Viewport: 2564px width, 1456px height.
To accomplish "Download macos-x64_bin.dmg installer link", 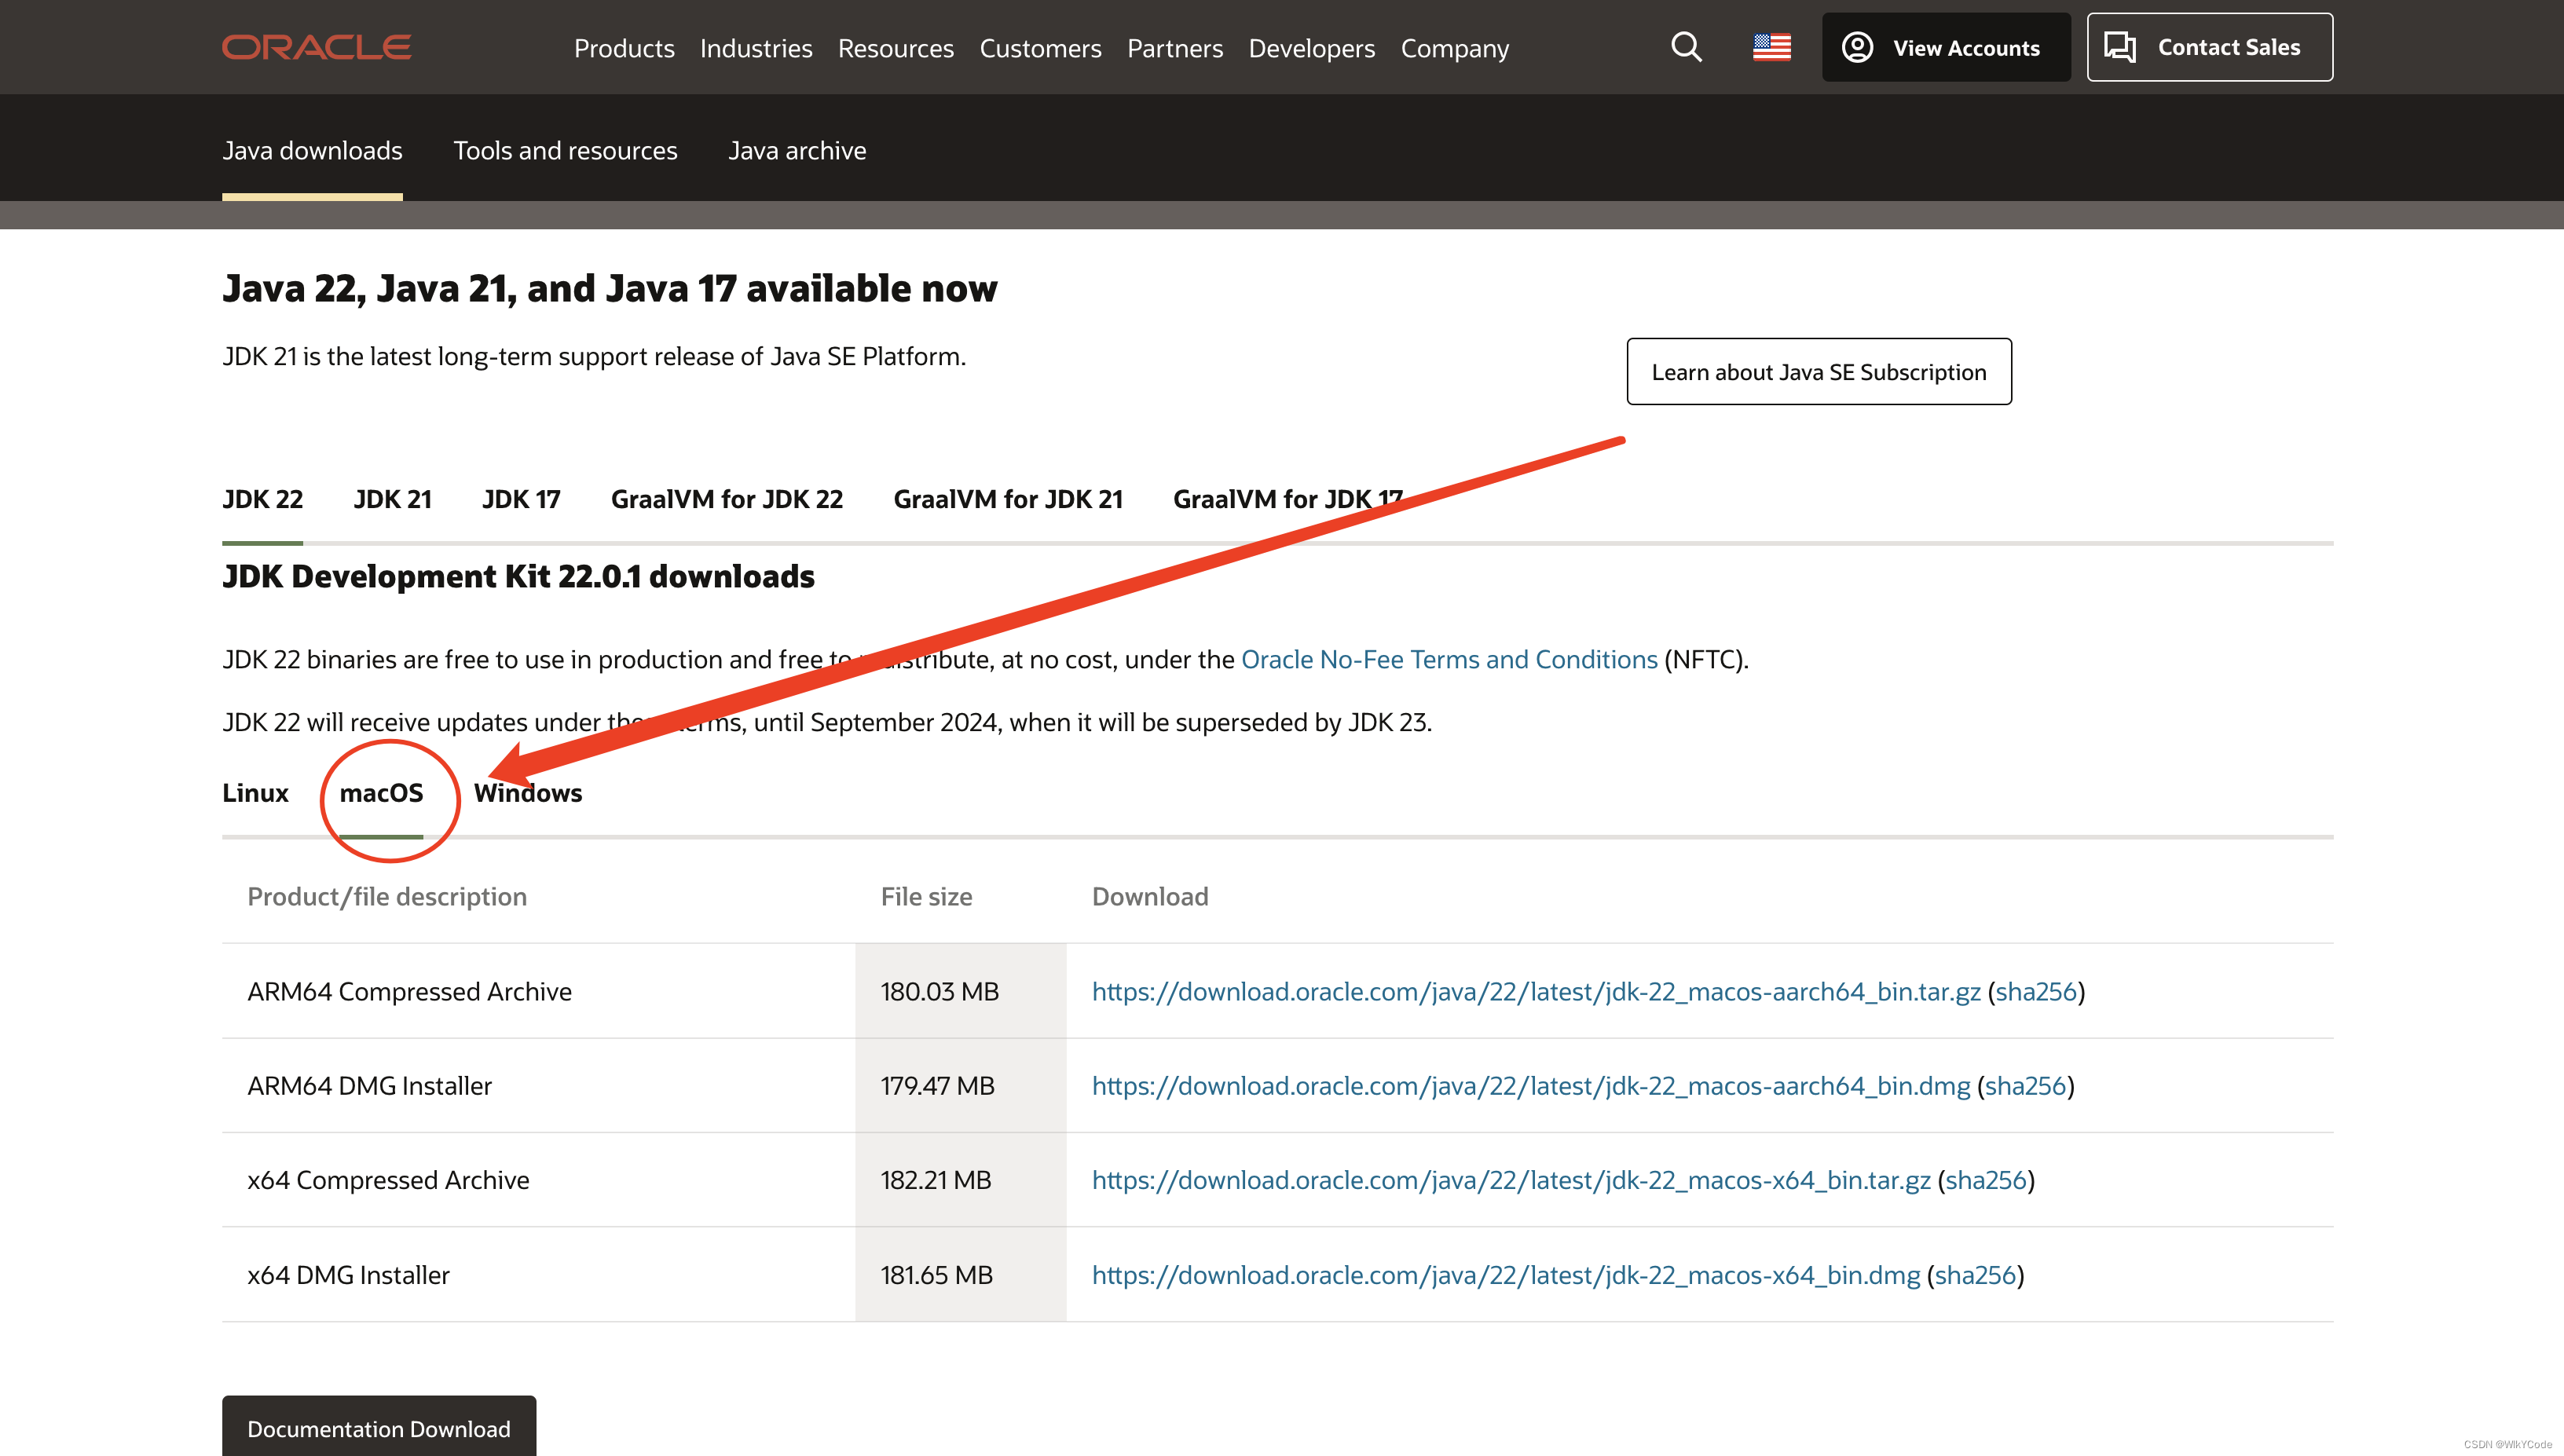I will point(1506,1275).
